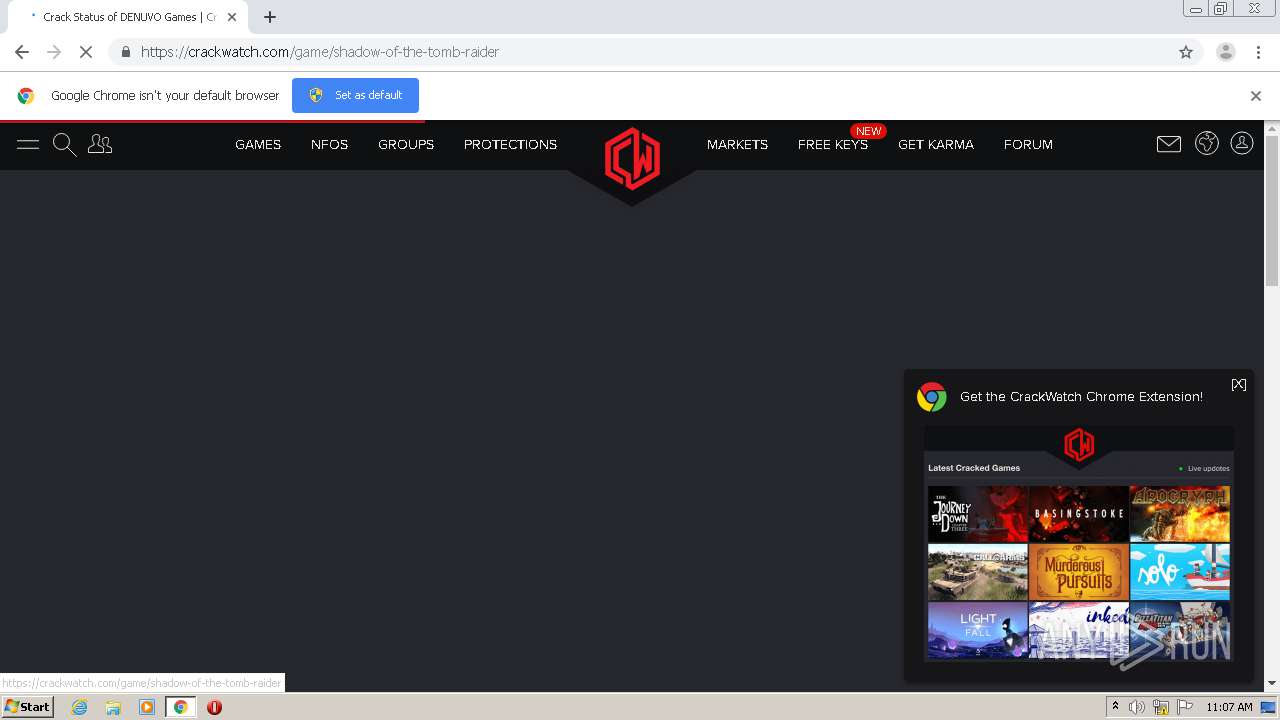Viewport: 1280px width, 720px height.
Task: Open the GROUPS menu item
Action: [406, 145]
